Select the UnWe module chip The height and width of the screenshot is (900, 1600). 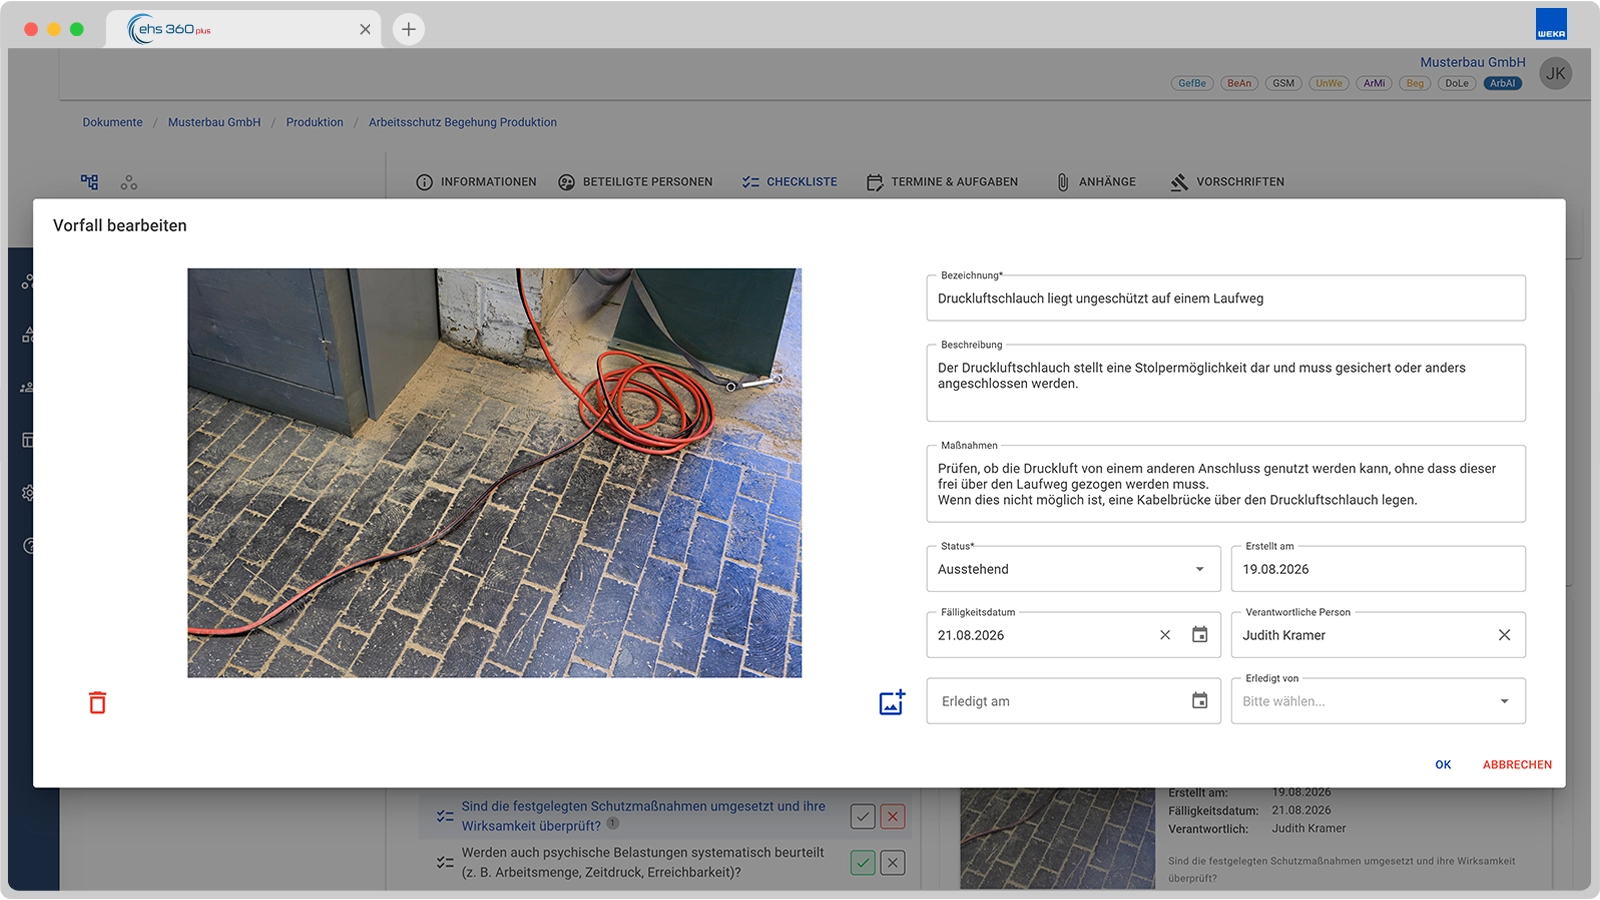[x=1329, y=83]
